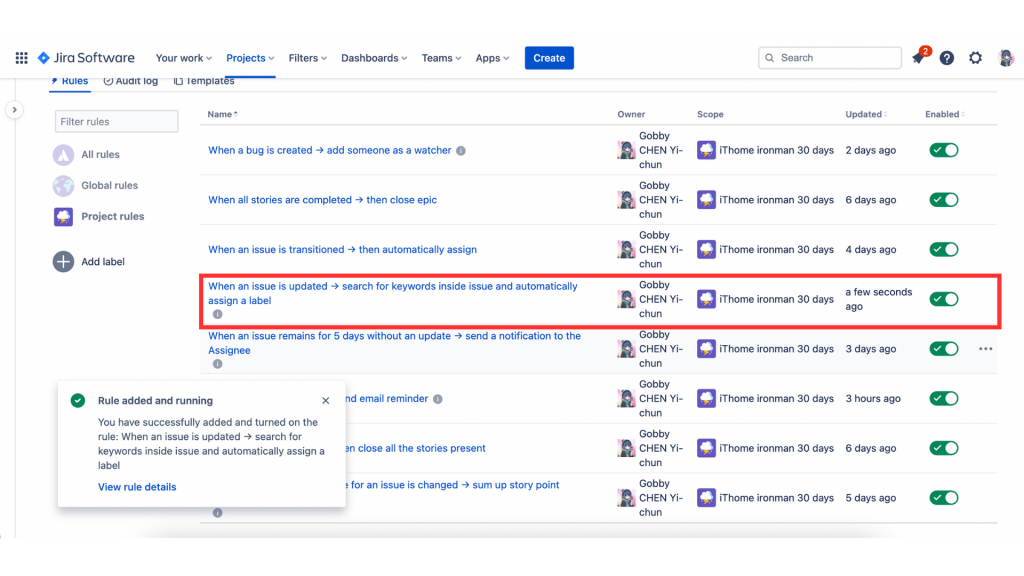This screenshot has width=1024, height=576.
Task: Click info icon beside the watcher rule
Action: tap(461, 151)
